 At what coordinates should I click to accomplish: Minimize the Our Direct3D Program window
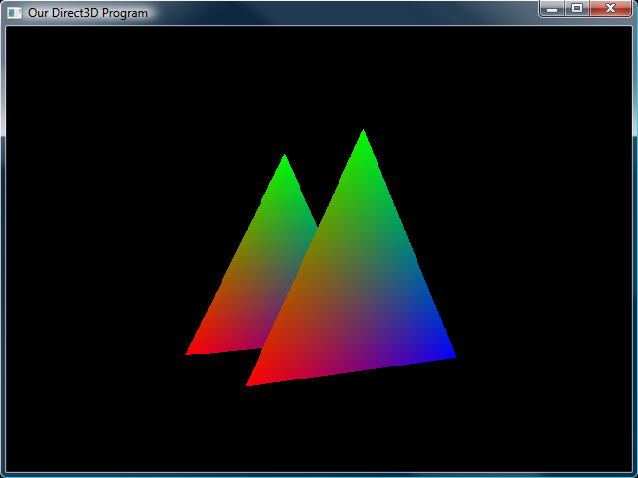pos(552,8)
